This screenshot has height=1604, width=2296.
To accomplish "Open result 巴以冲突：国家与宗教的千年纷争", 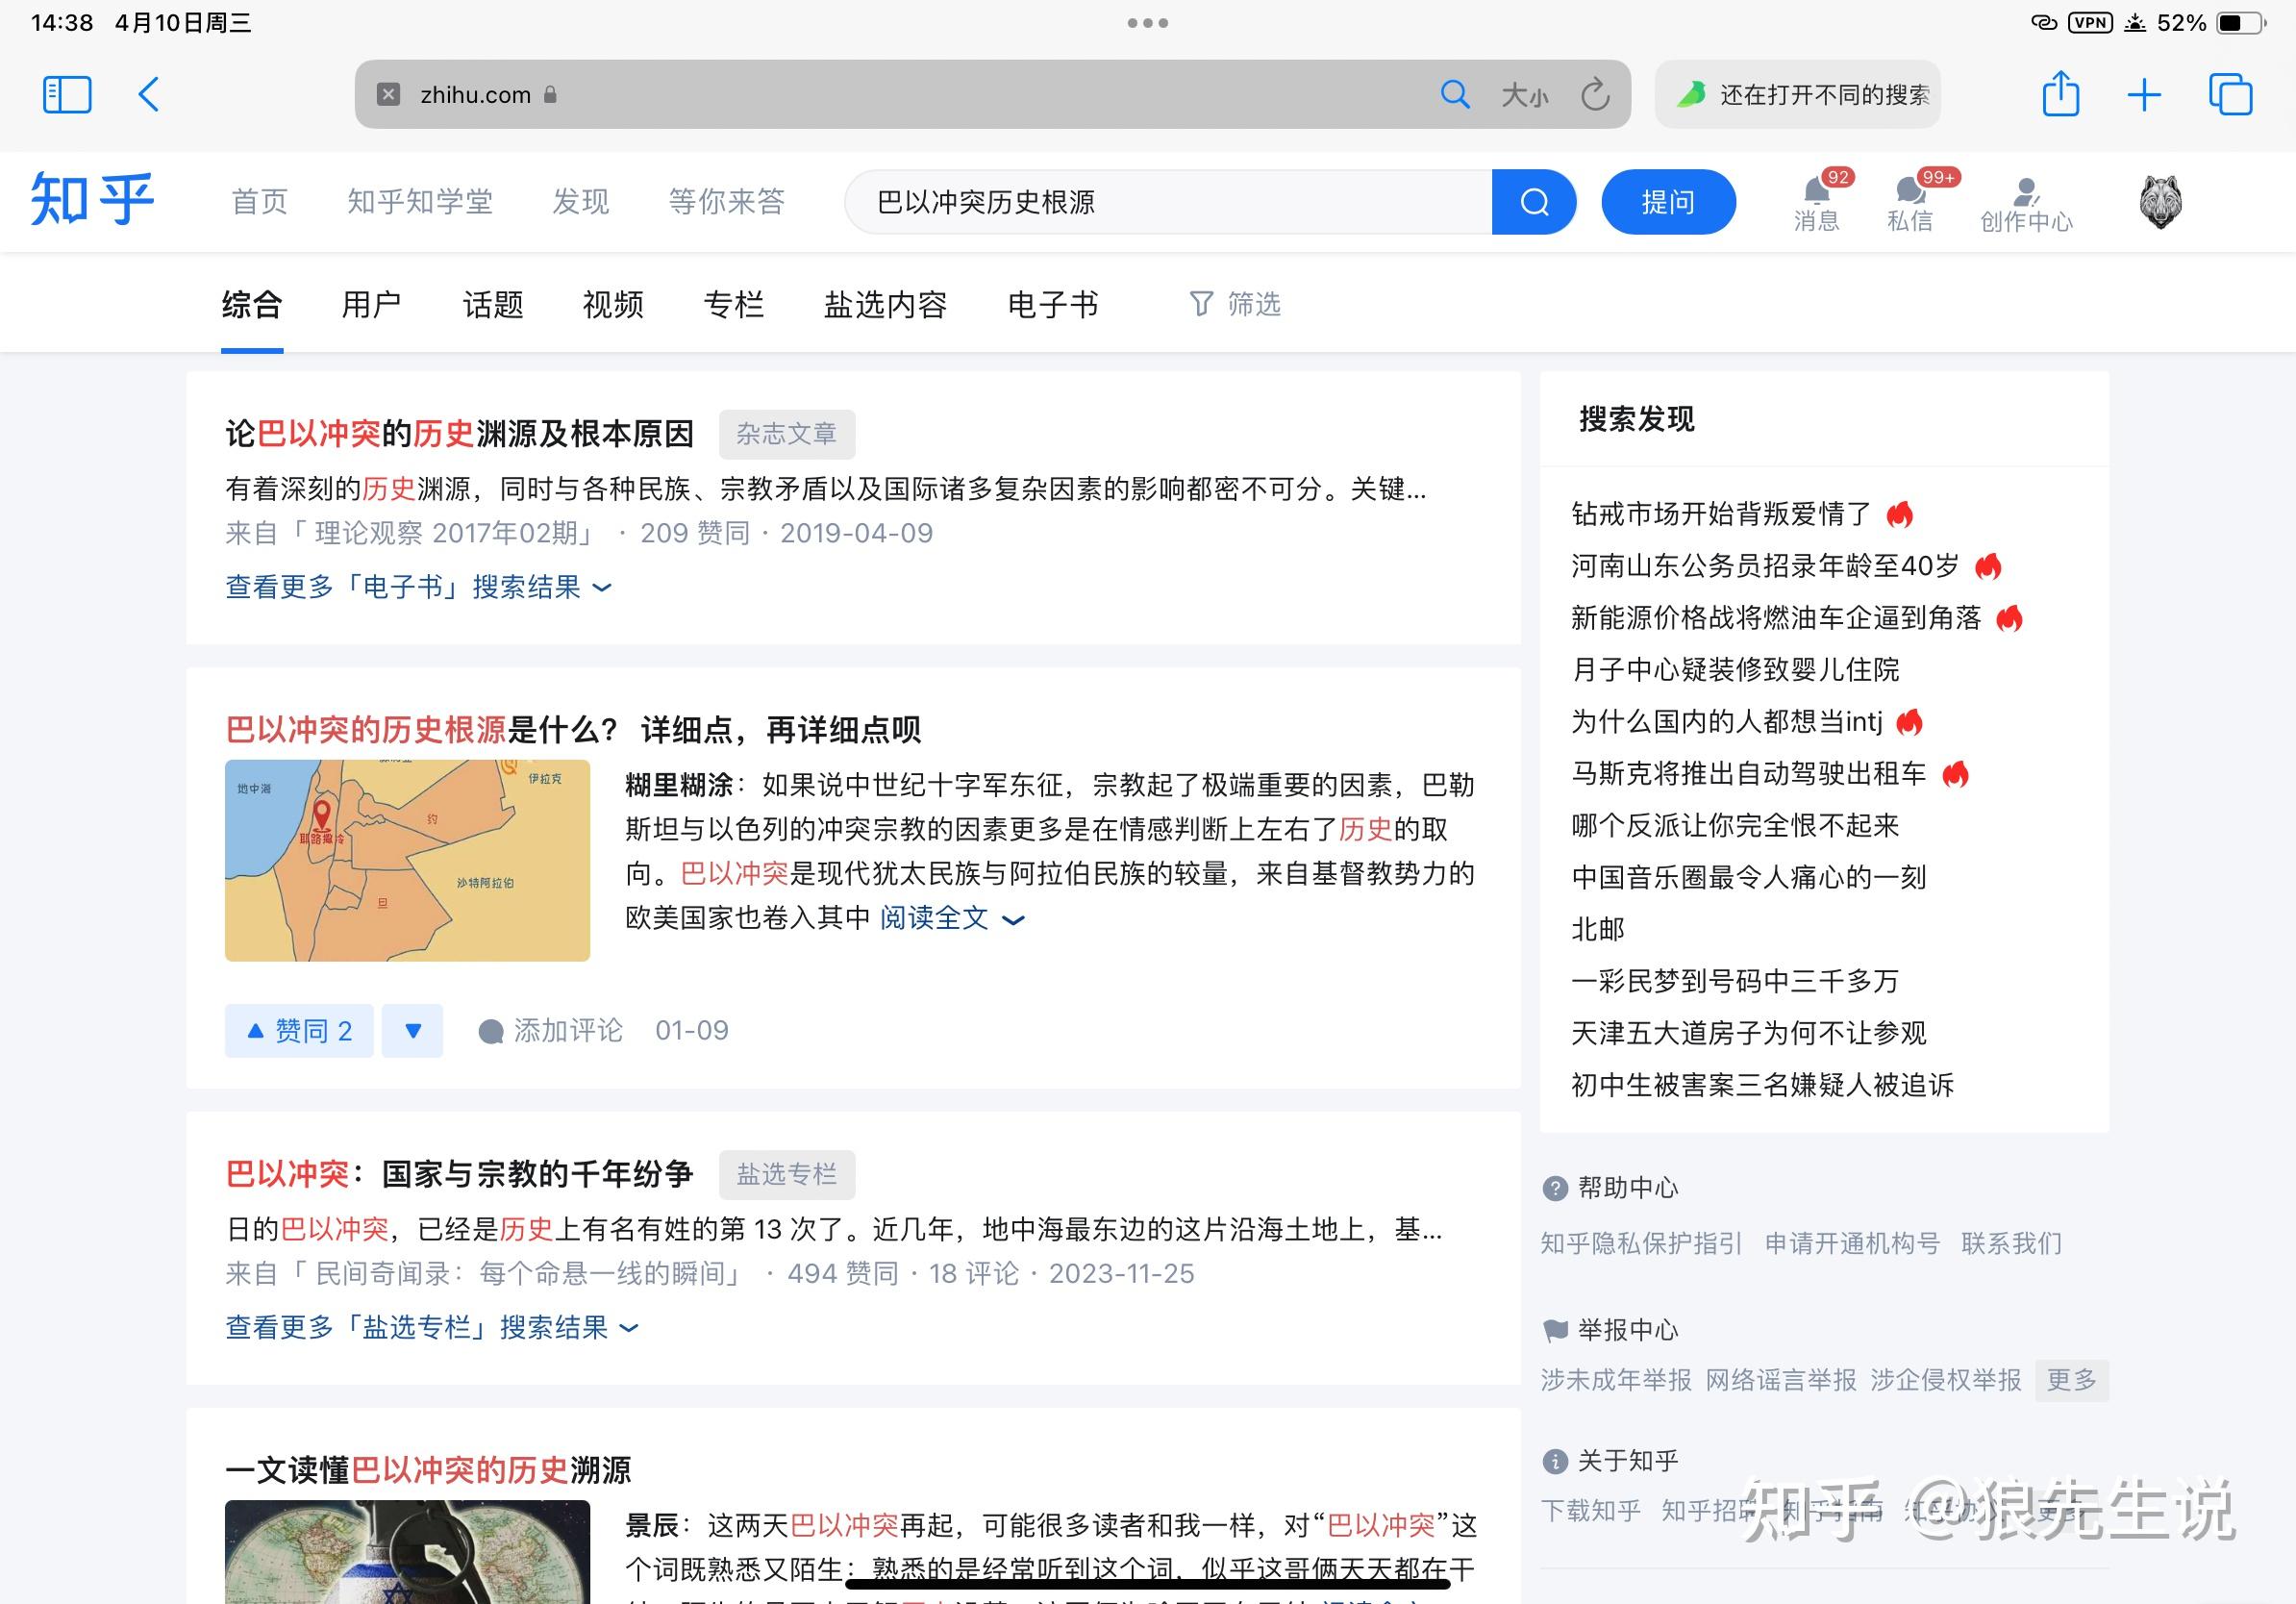I will 460,1174.
